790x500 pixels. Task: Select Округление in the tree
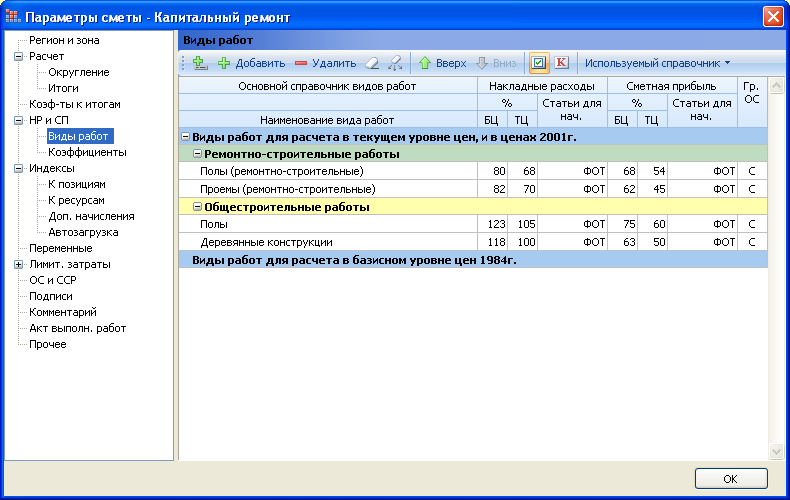tap(79, 72)
